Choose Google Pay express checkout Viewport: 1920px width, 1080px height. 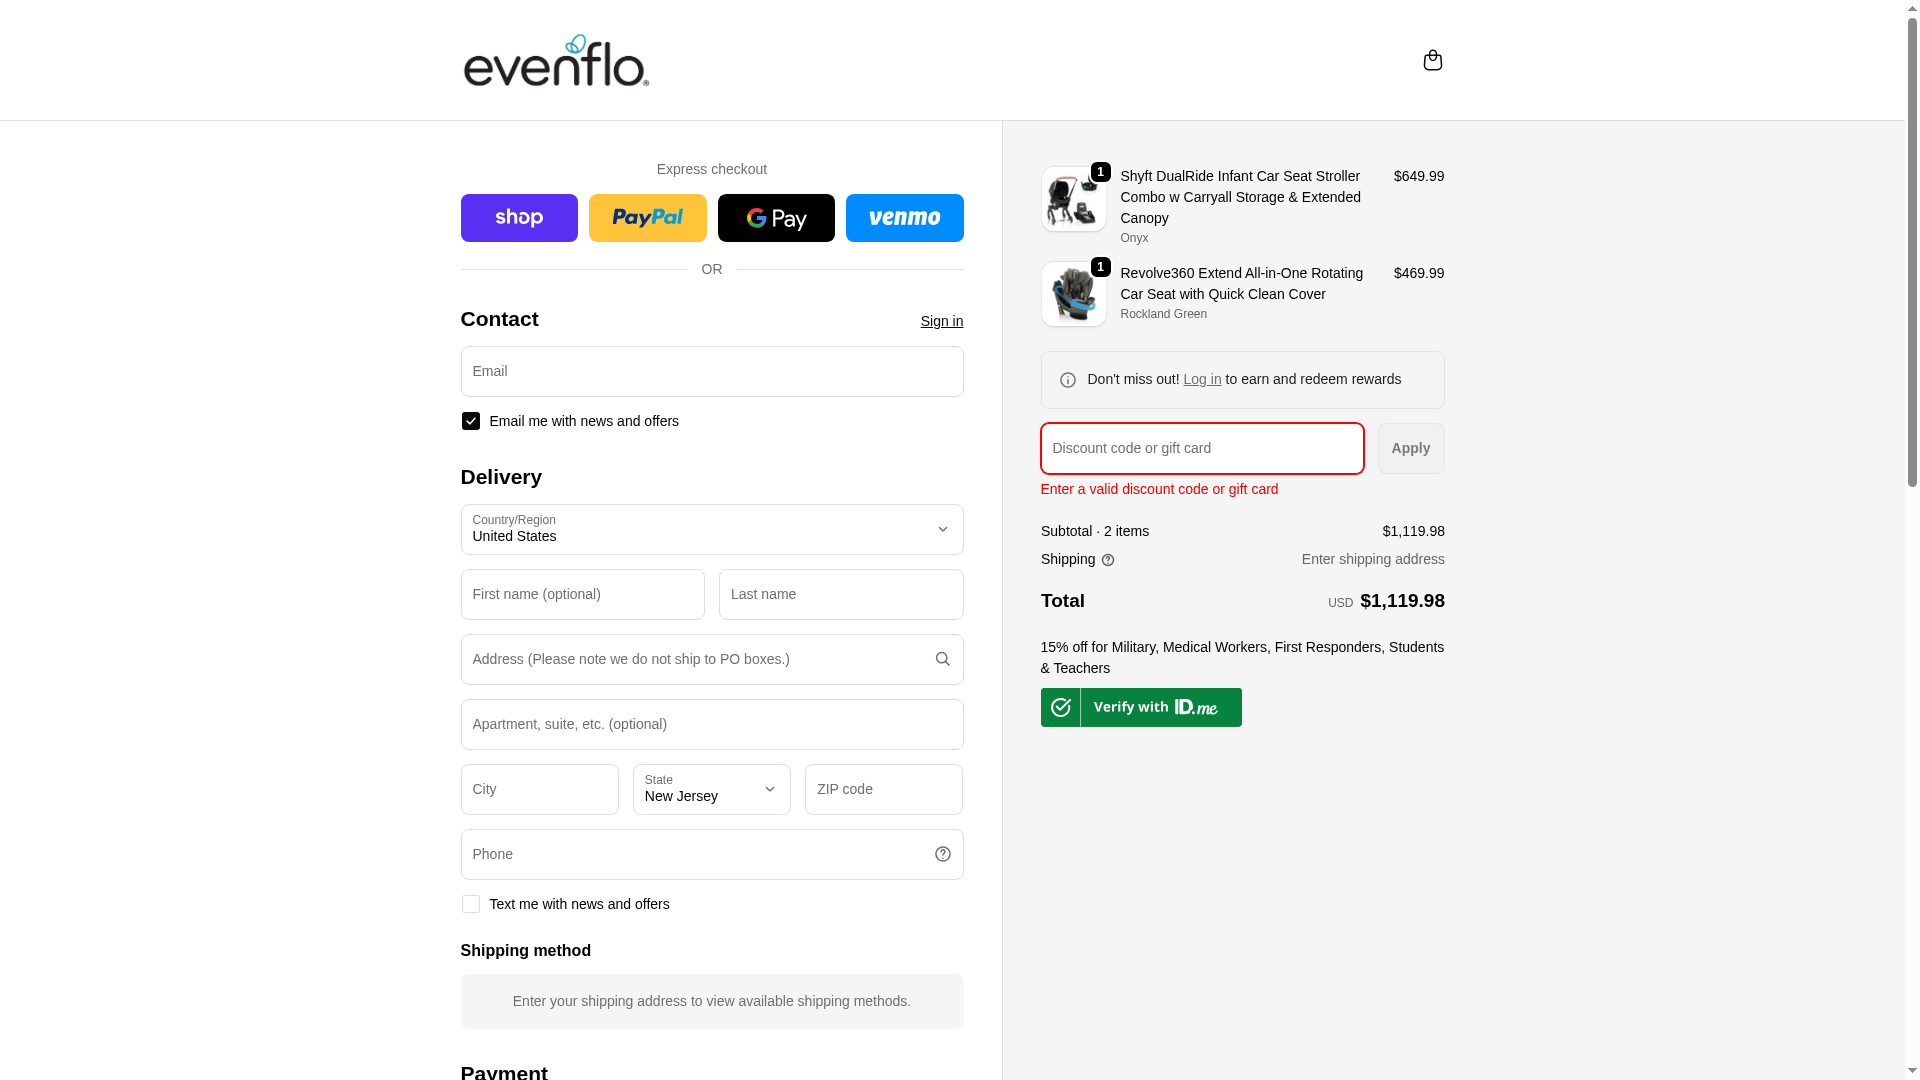776,218
